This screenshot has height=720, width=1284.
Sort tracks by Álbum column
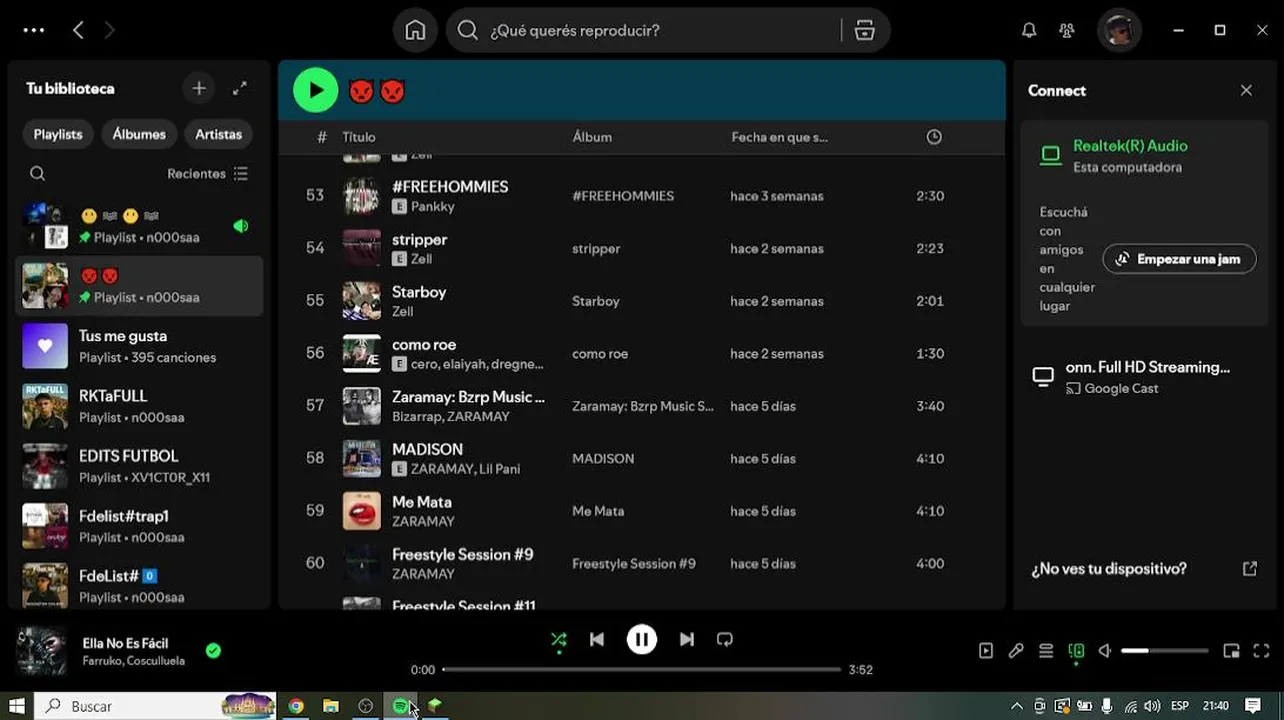point(592,137)
